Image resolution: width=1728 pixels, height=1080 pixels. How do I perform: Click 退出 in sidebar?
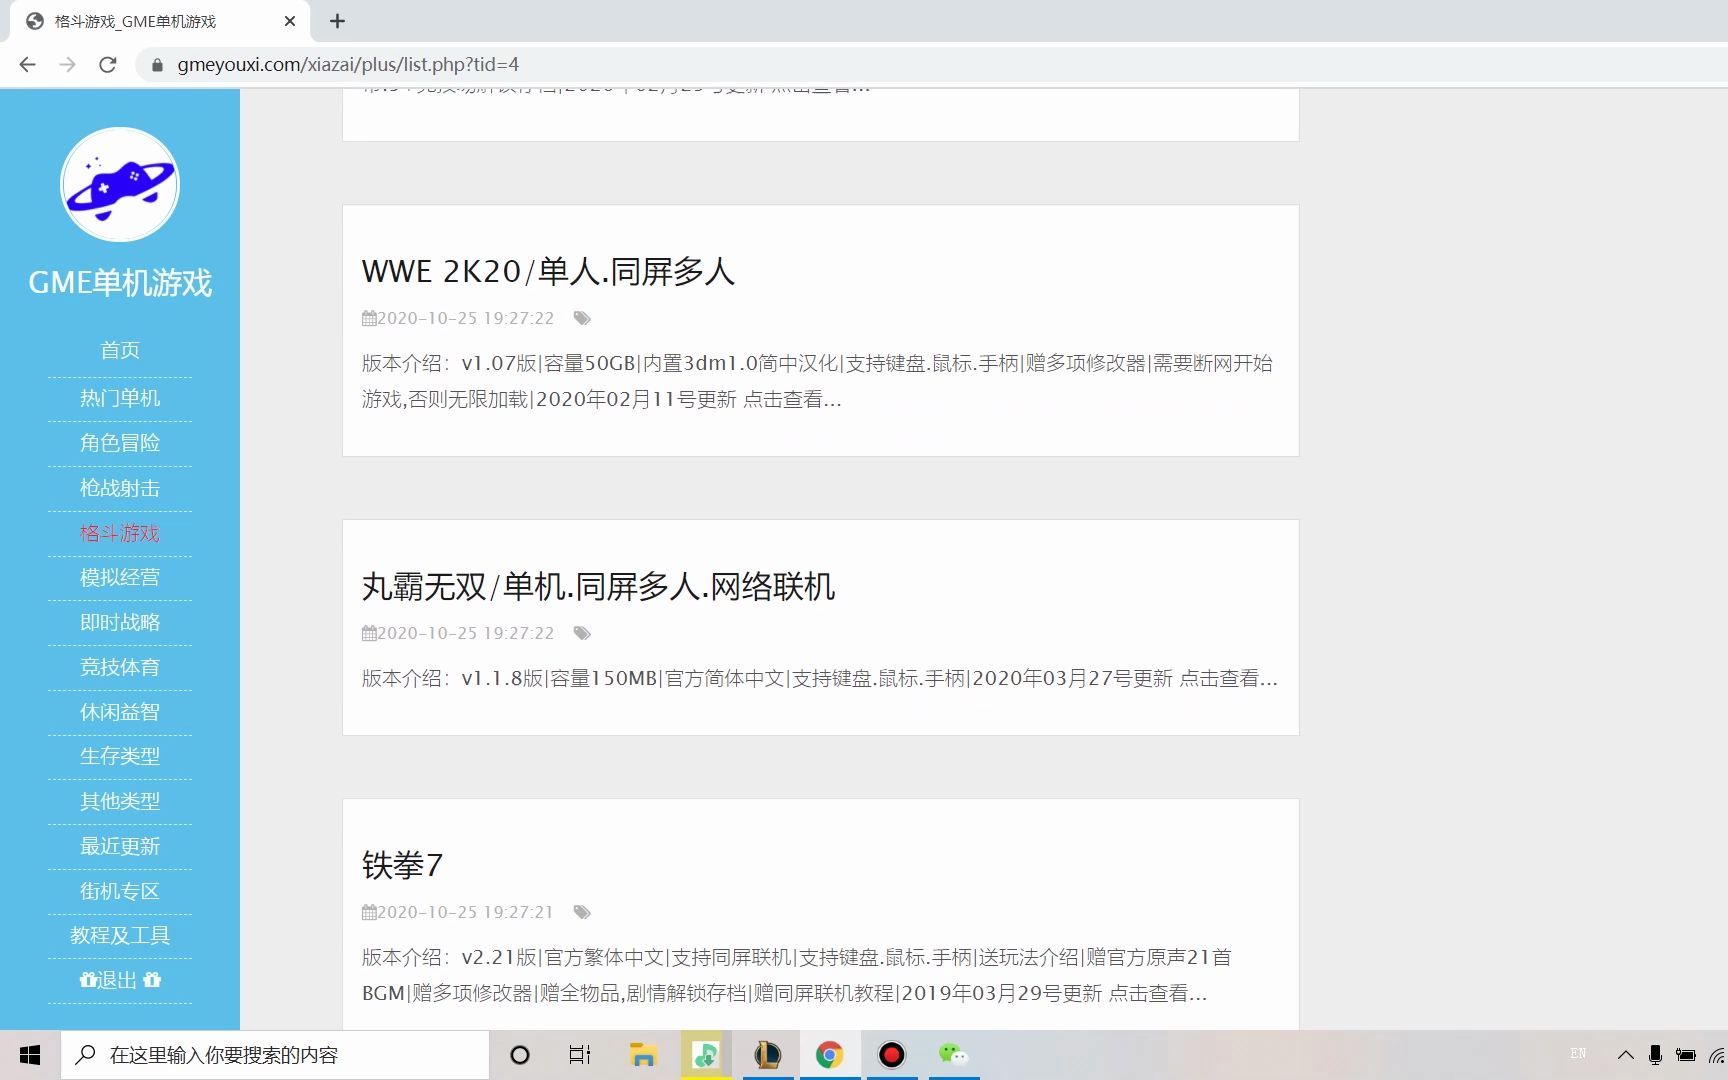[x=120, y=980]
